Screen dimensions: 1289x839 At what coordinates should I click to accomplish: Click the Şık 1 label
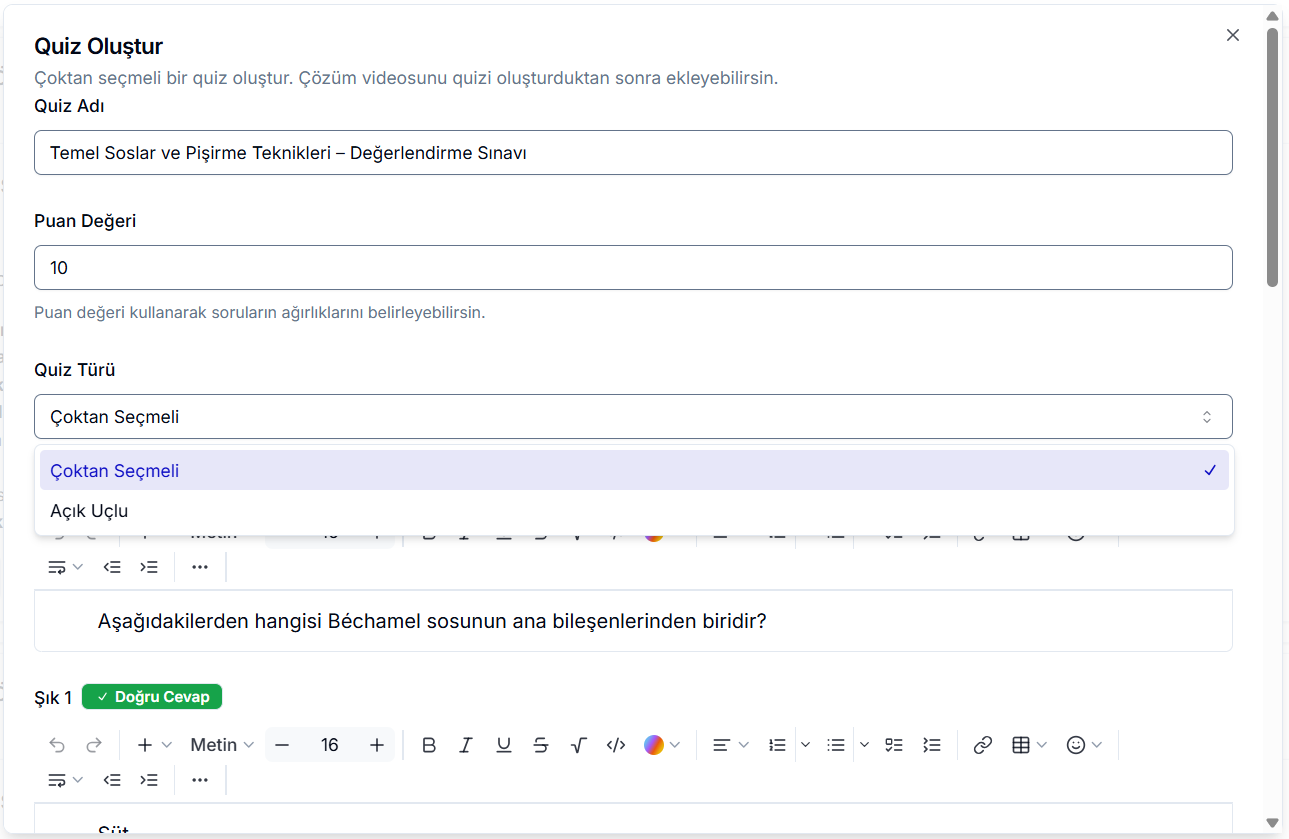[53, 697]
